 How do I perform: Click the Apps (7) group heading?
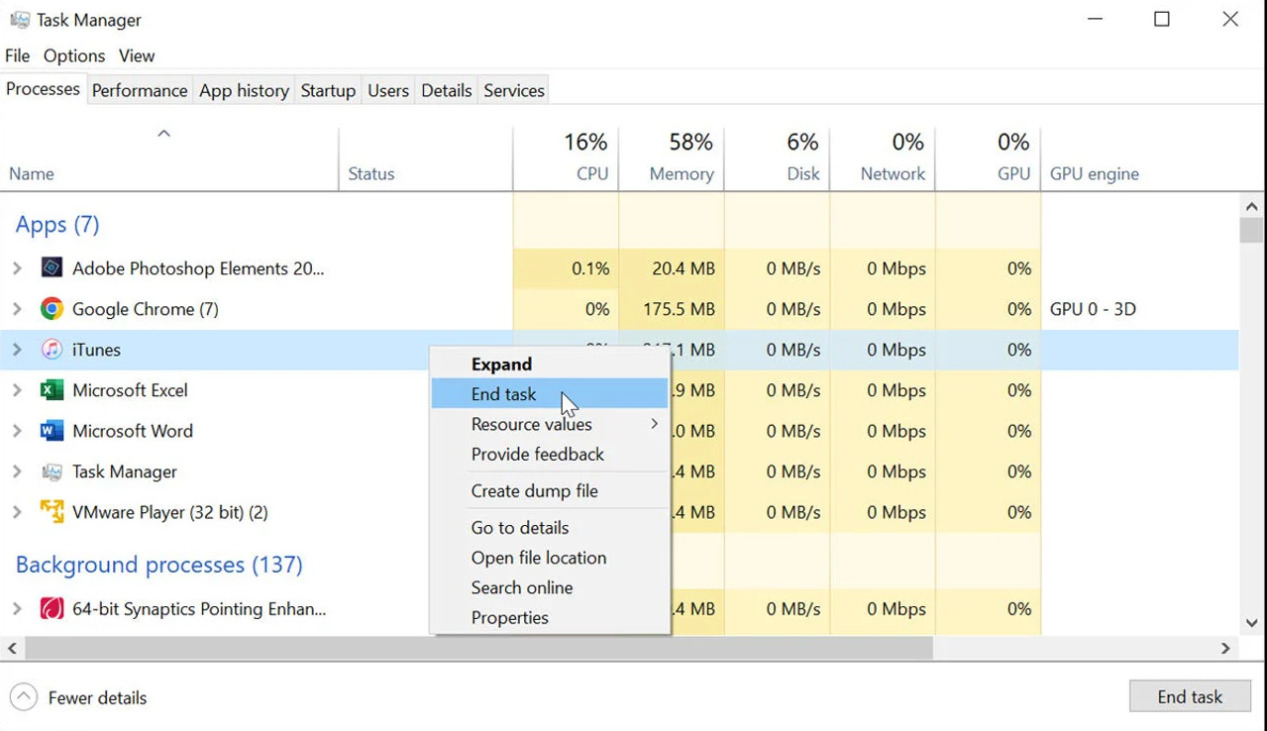click(57, 224)
